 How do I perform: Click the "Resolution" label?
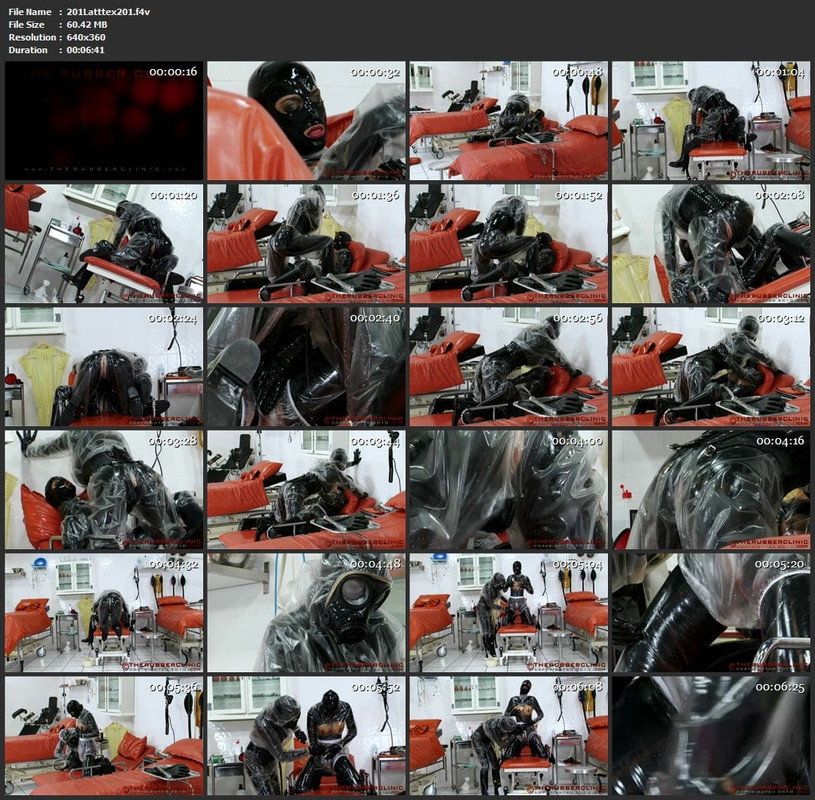point(32,37)
